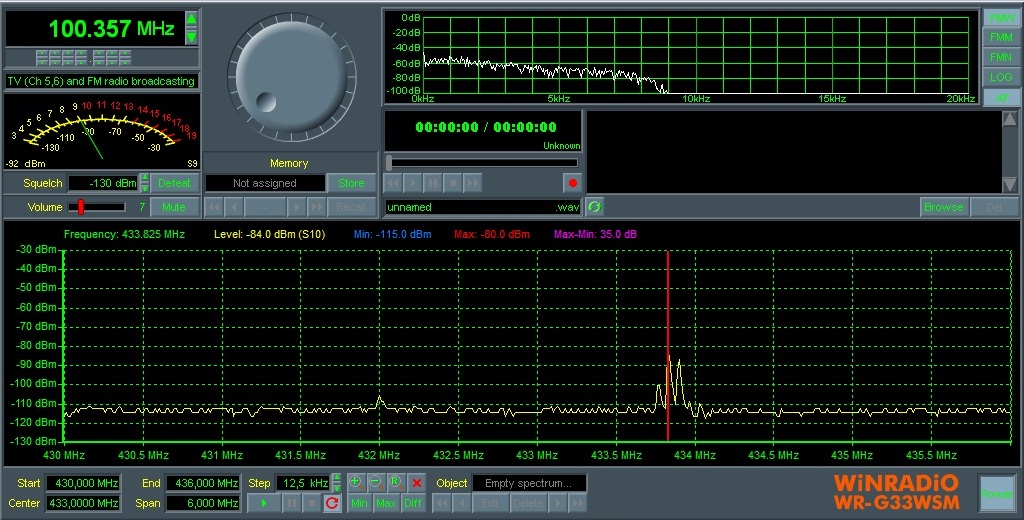Select FMN demodulation mode

point(1000,57)
